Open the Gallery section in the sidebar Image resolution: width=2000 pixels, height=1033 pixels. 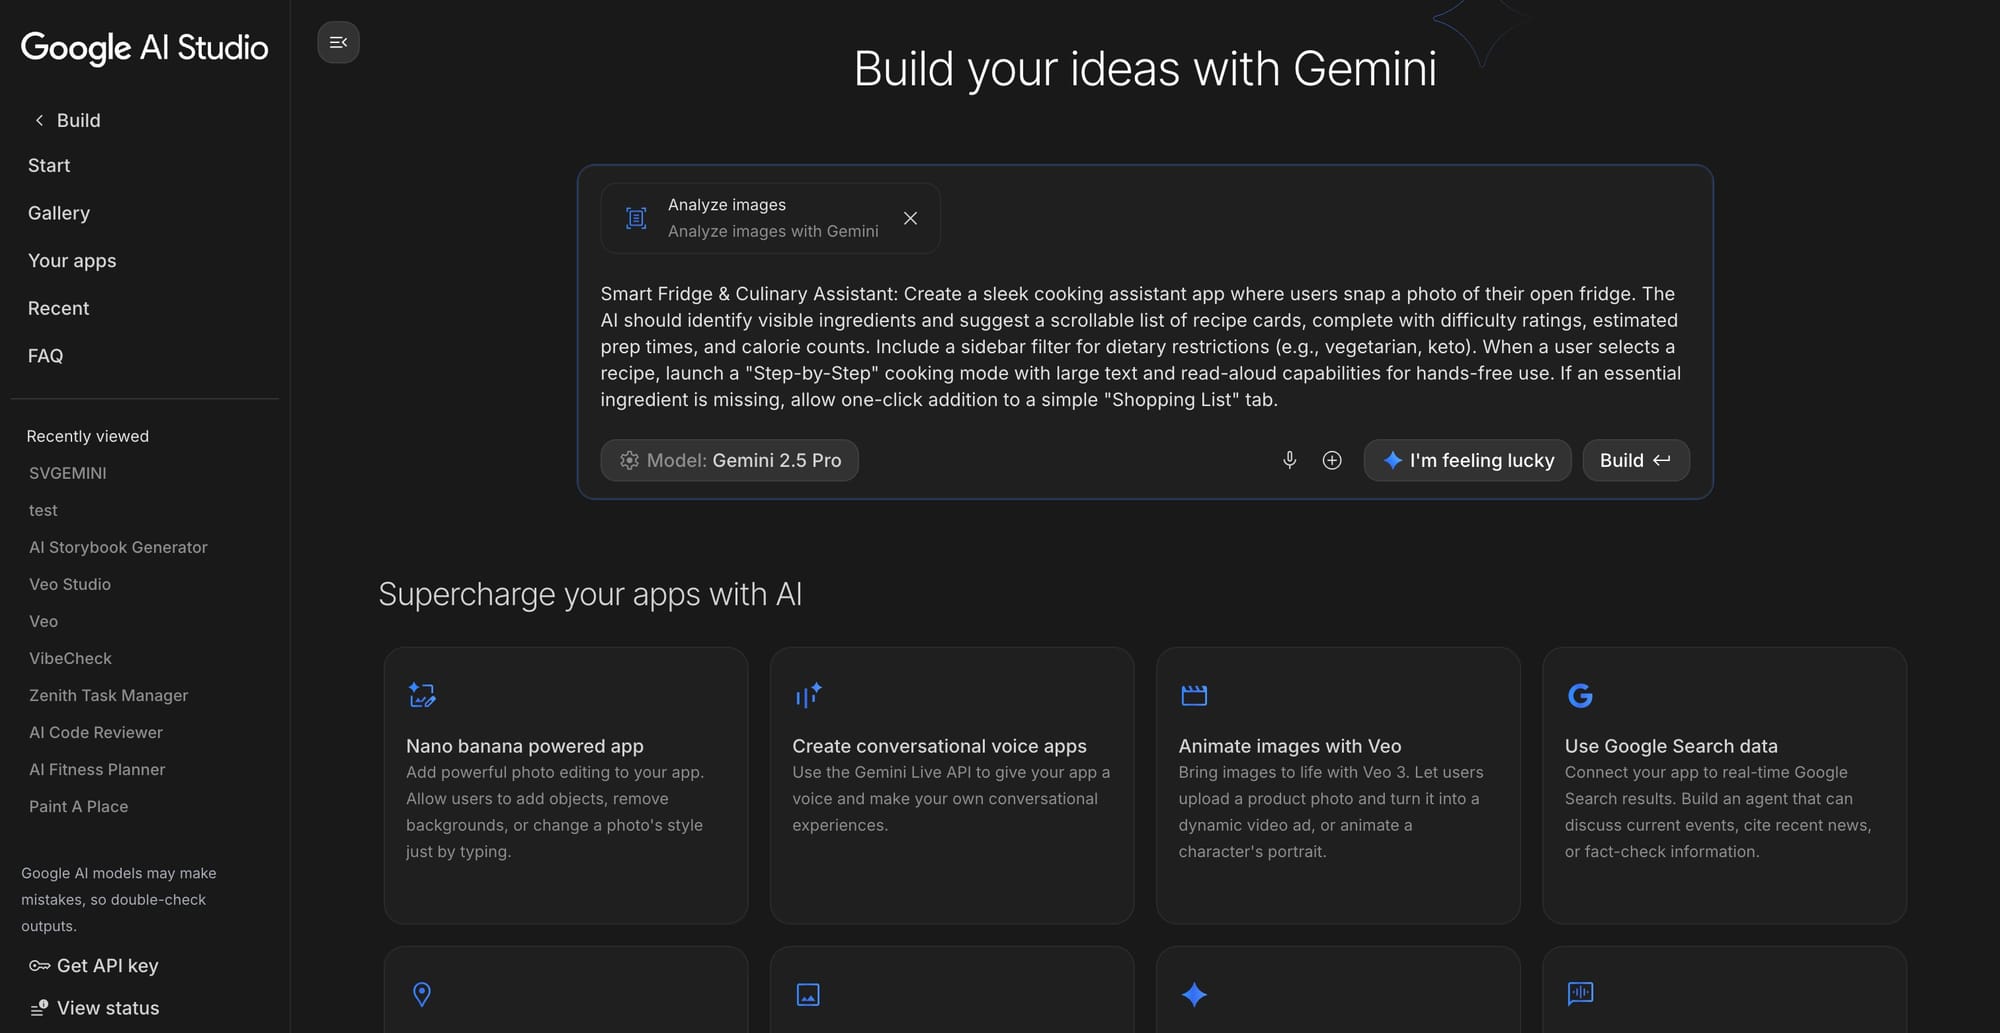click(x=58, y=212)
